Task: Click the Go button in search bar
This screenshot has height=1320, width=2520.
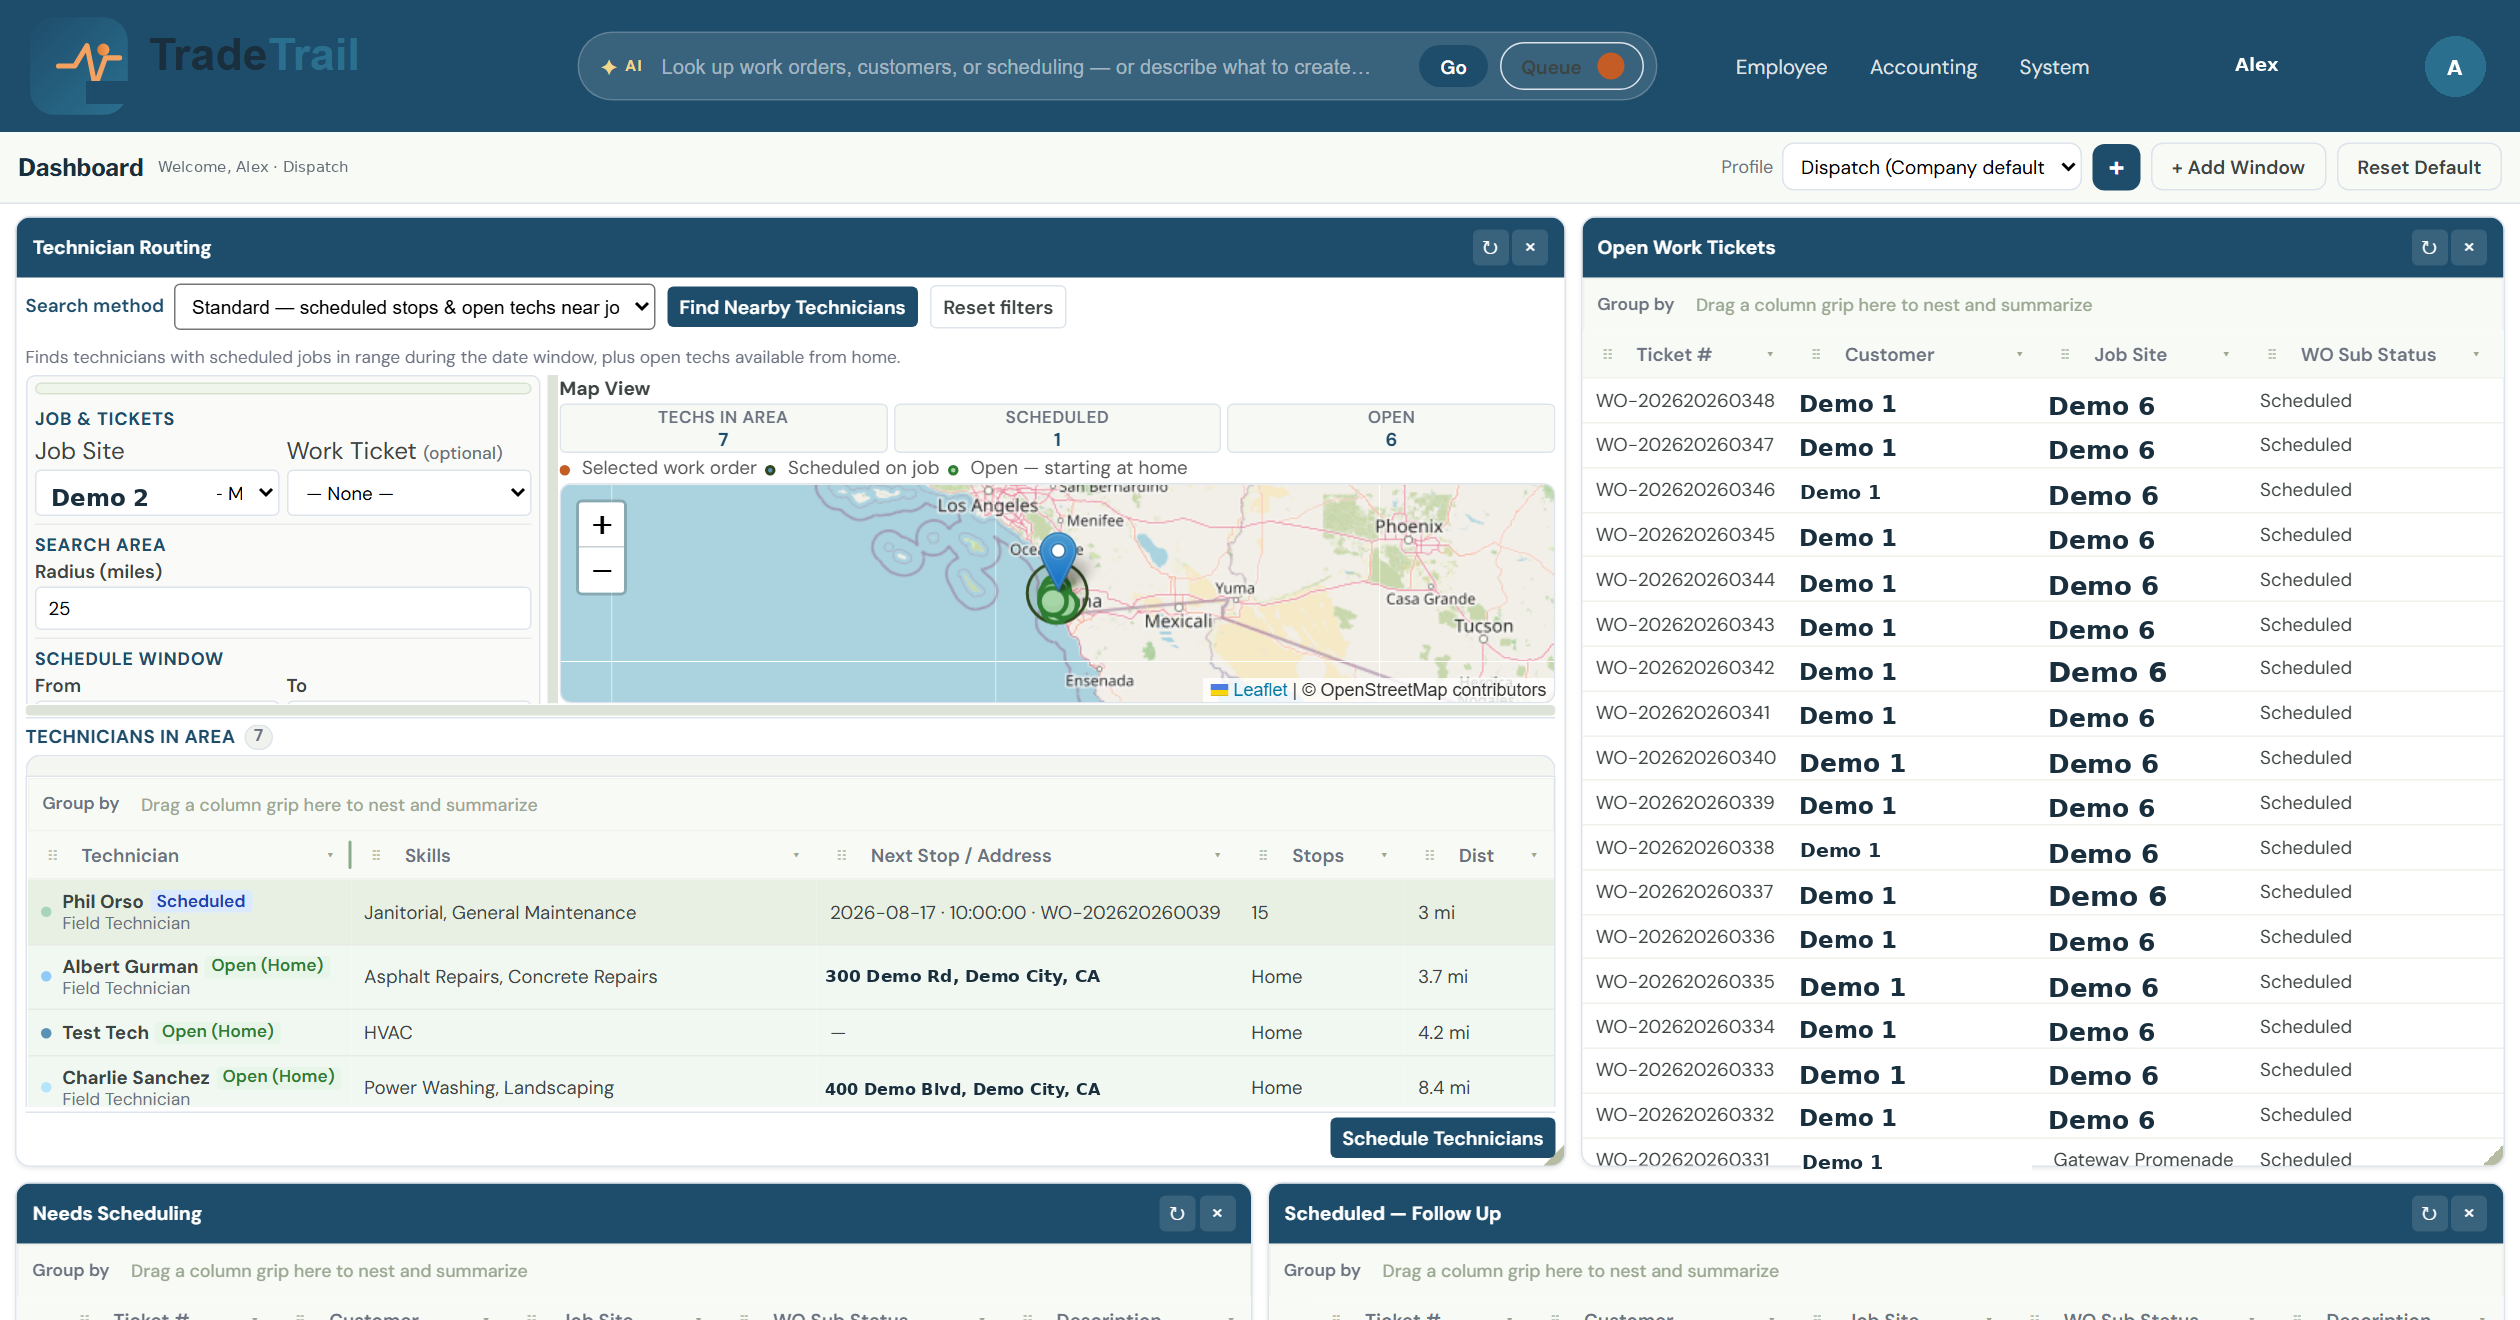Action: pyautogui.click(x=1453, y=67)
